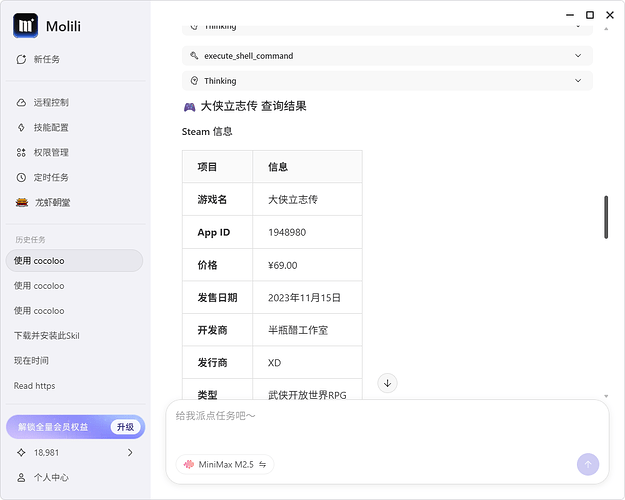Start a new task with 新任务 icon

(21, 59)
